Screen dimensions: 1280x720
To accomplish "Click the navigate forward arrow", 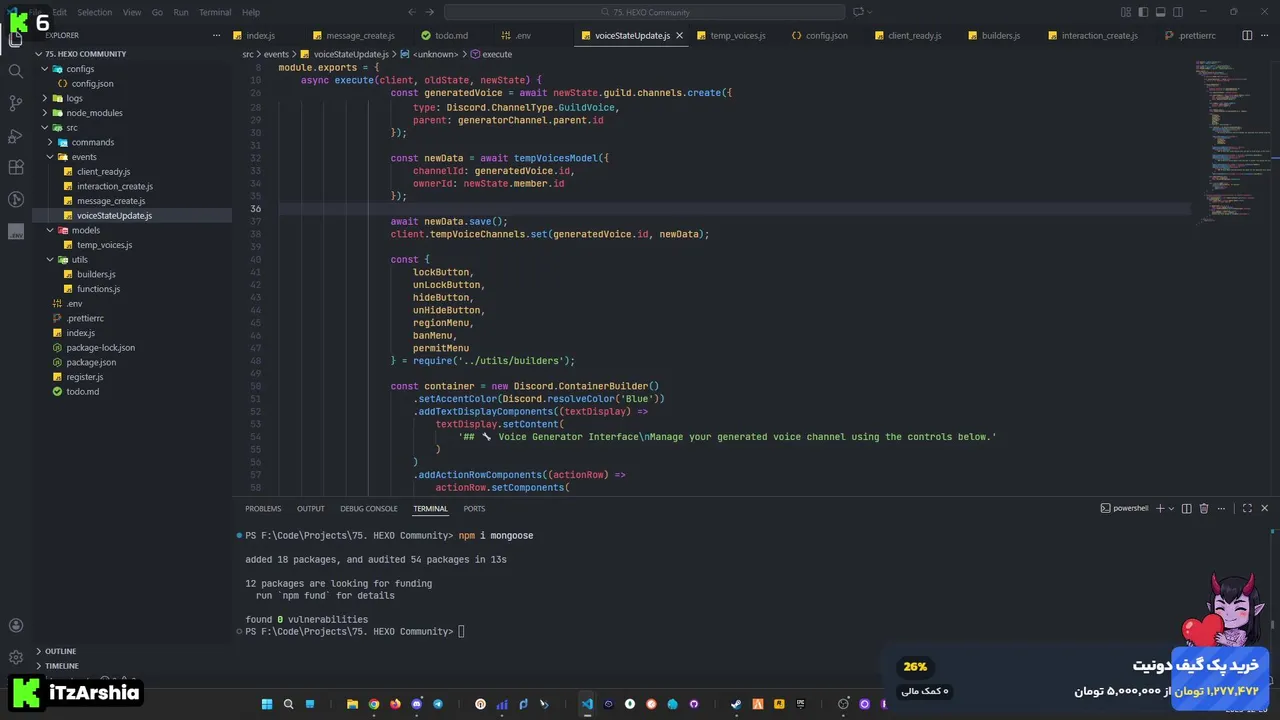I will point(431,12).
